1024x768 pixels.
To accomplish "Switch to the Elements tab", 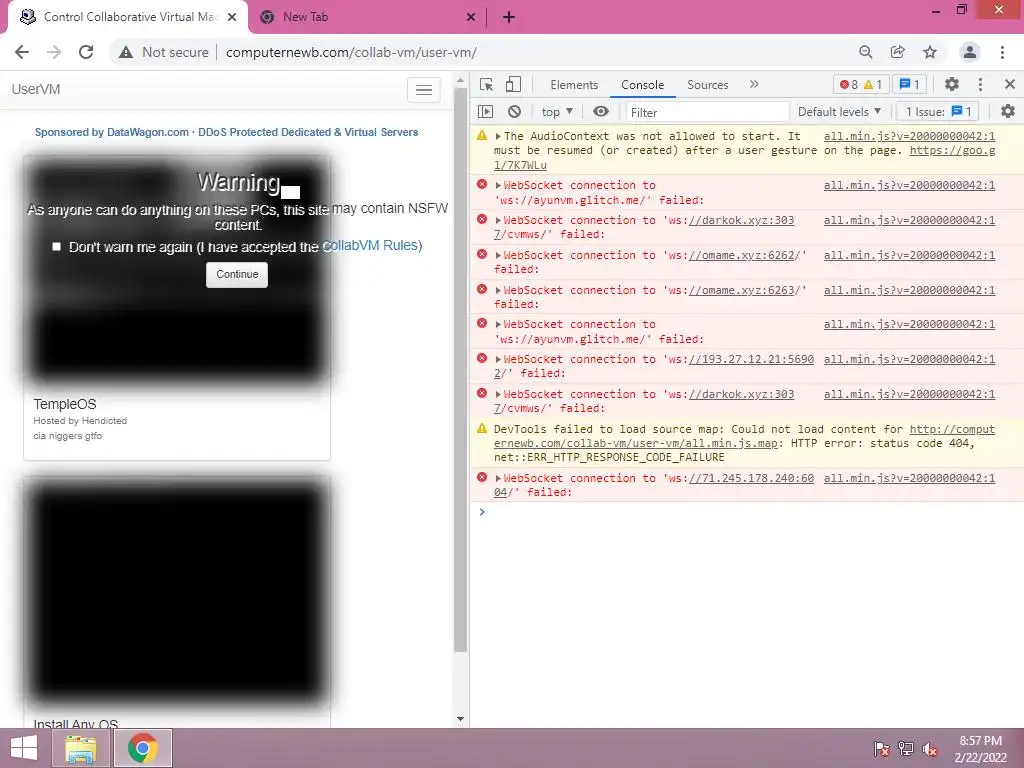I will pyautogui.click(x=574, y=85).
